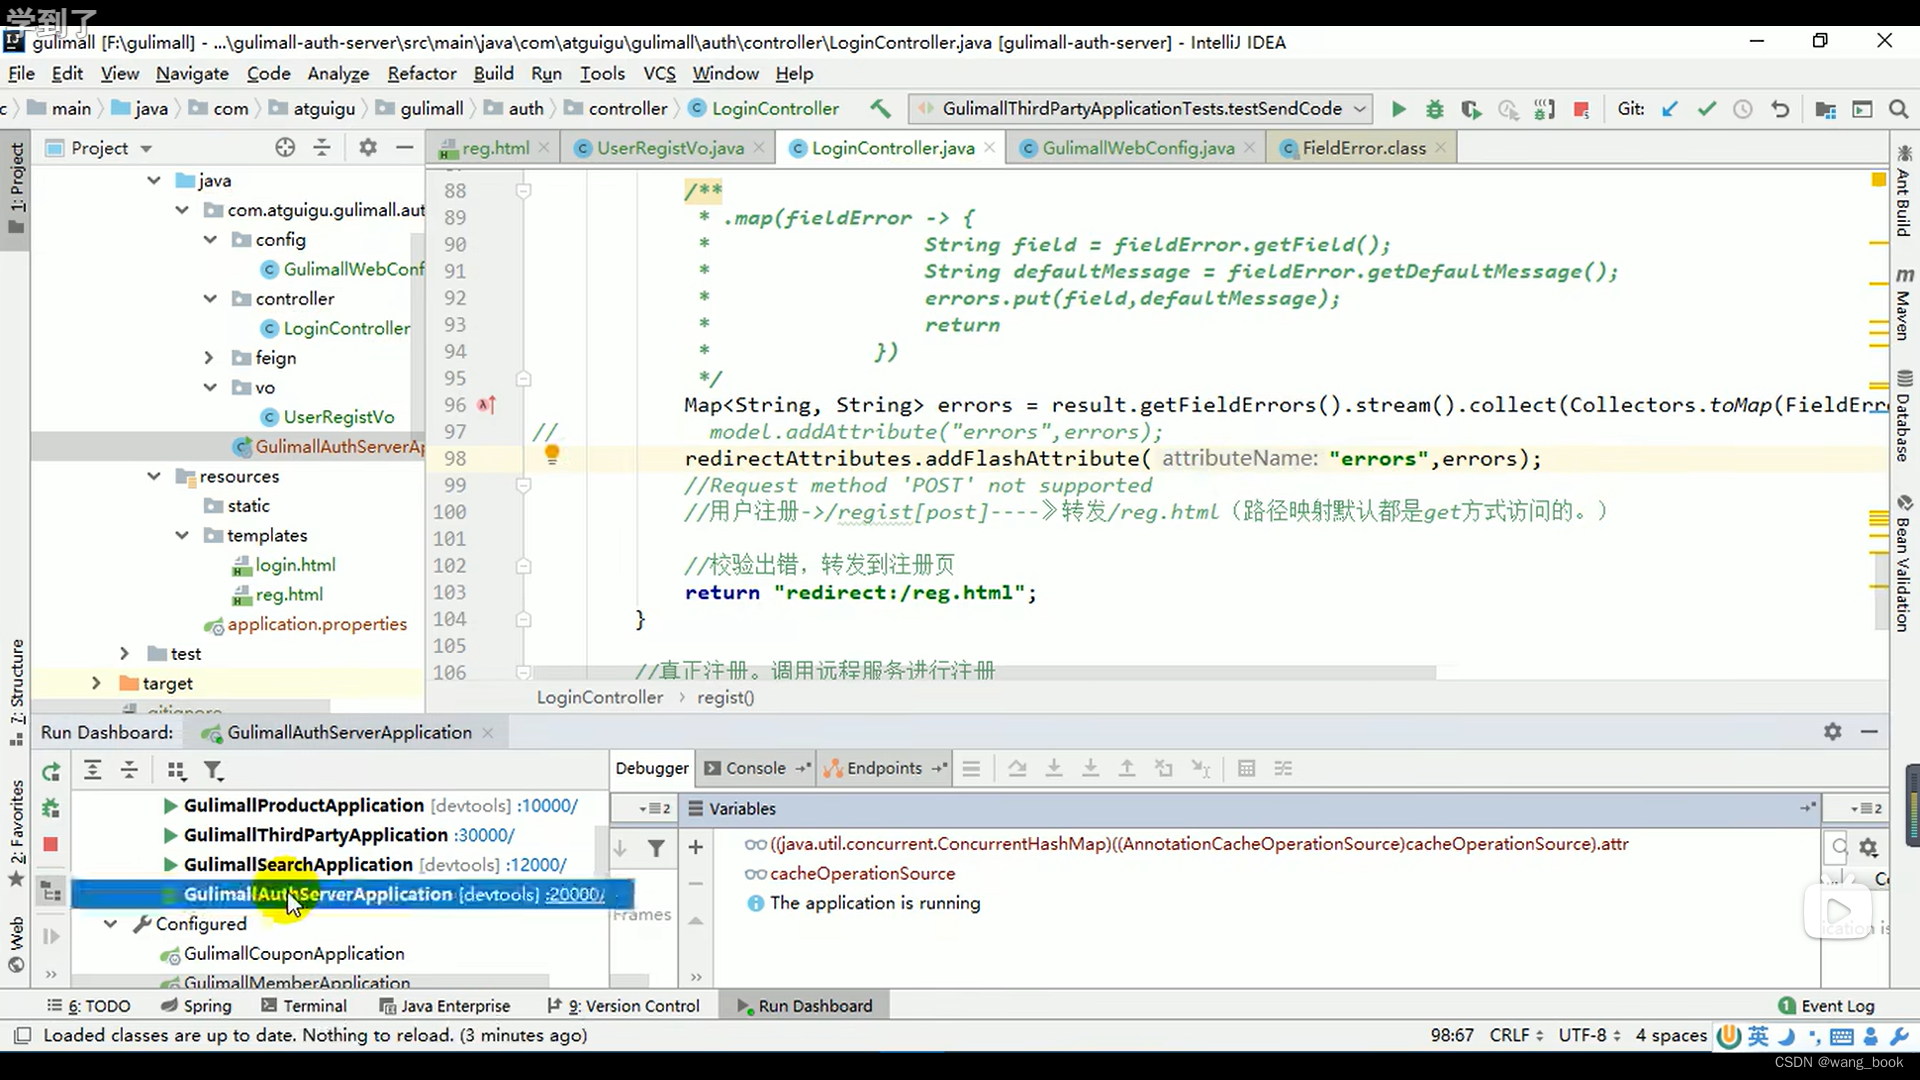
Task: Expand all icon in Run Dashboard toolbar
Action: tap(92, 770)
